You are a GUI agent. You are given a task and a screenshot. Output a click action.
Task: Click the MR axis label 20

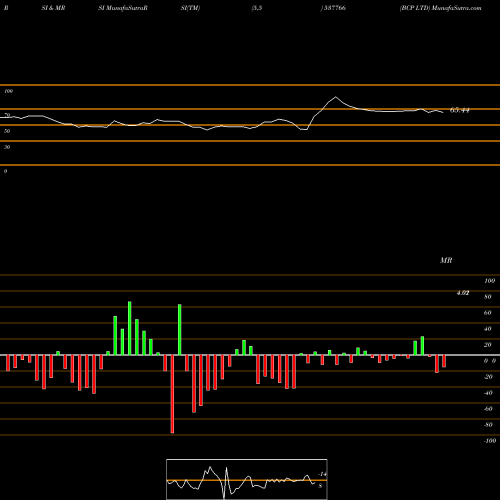click(488, 345)
